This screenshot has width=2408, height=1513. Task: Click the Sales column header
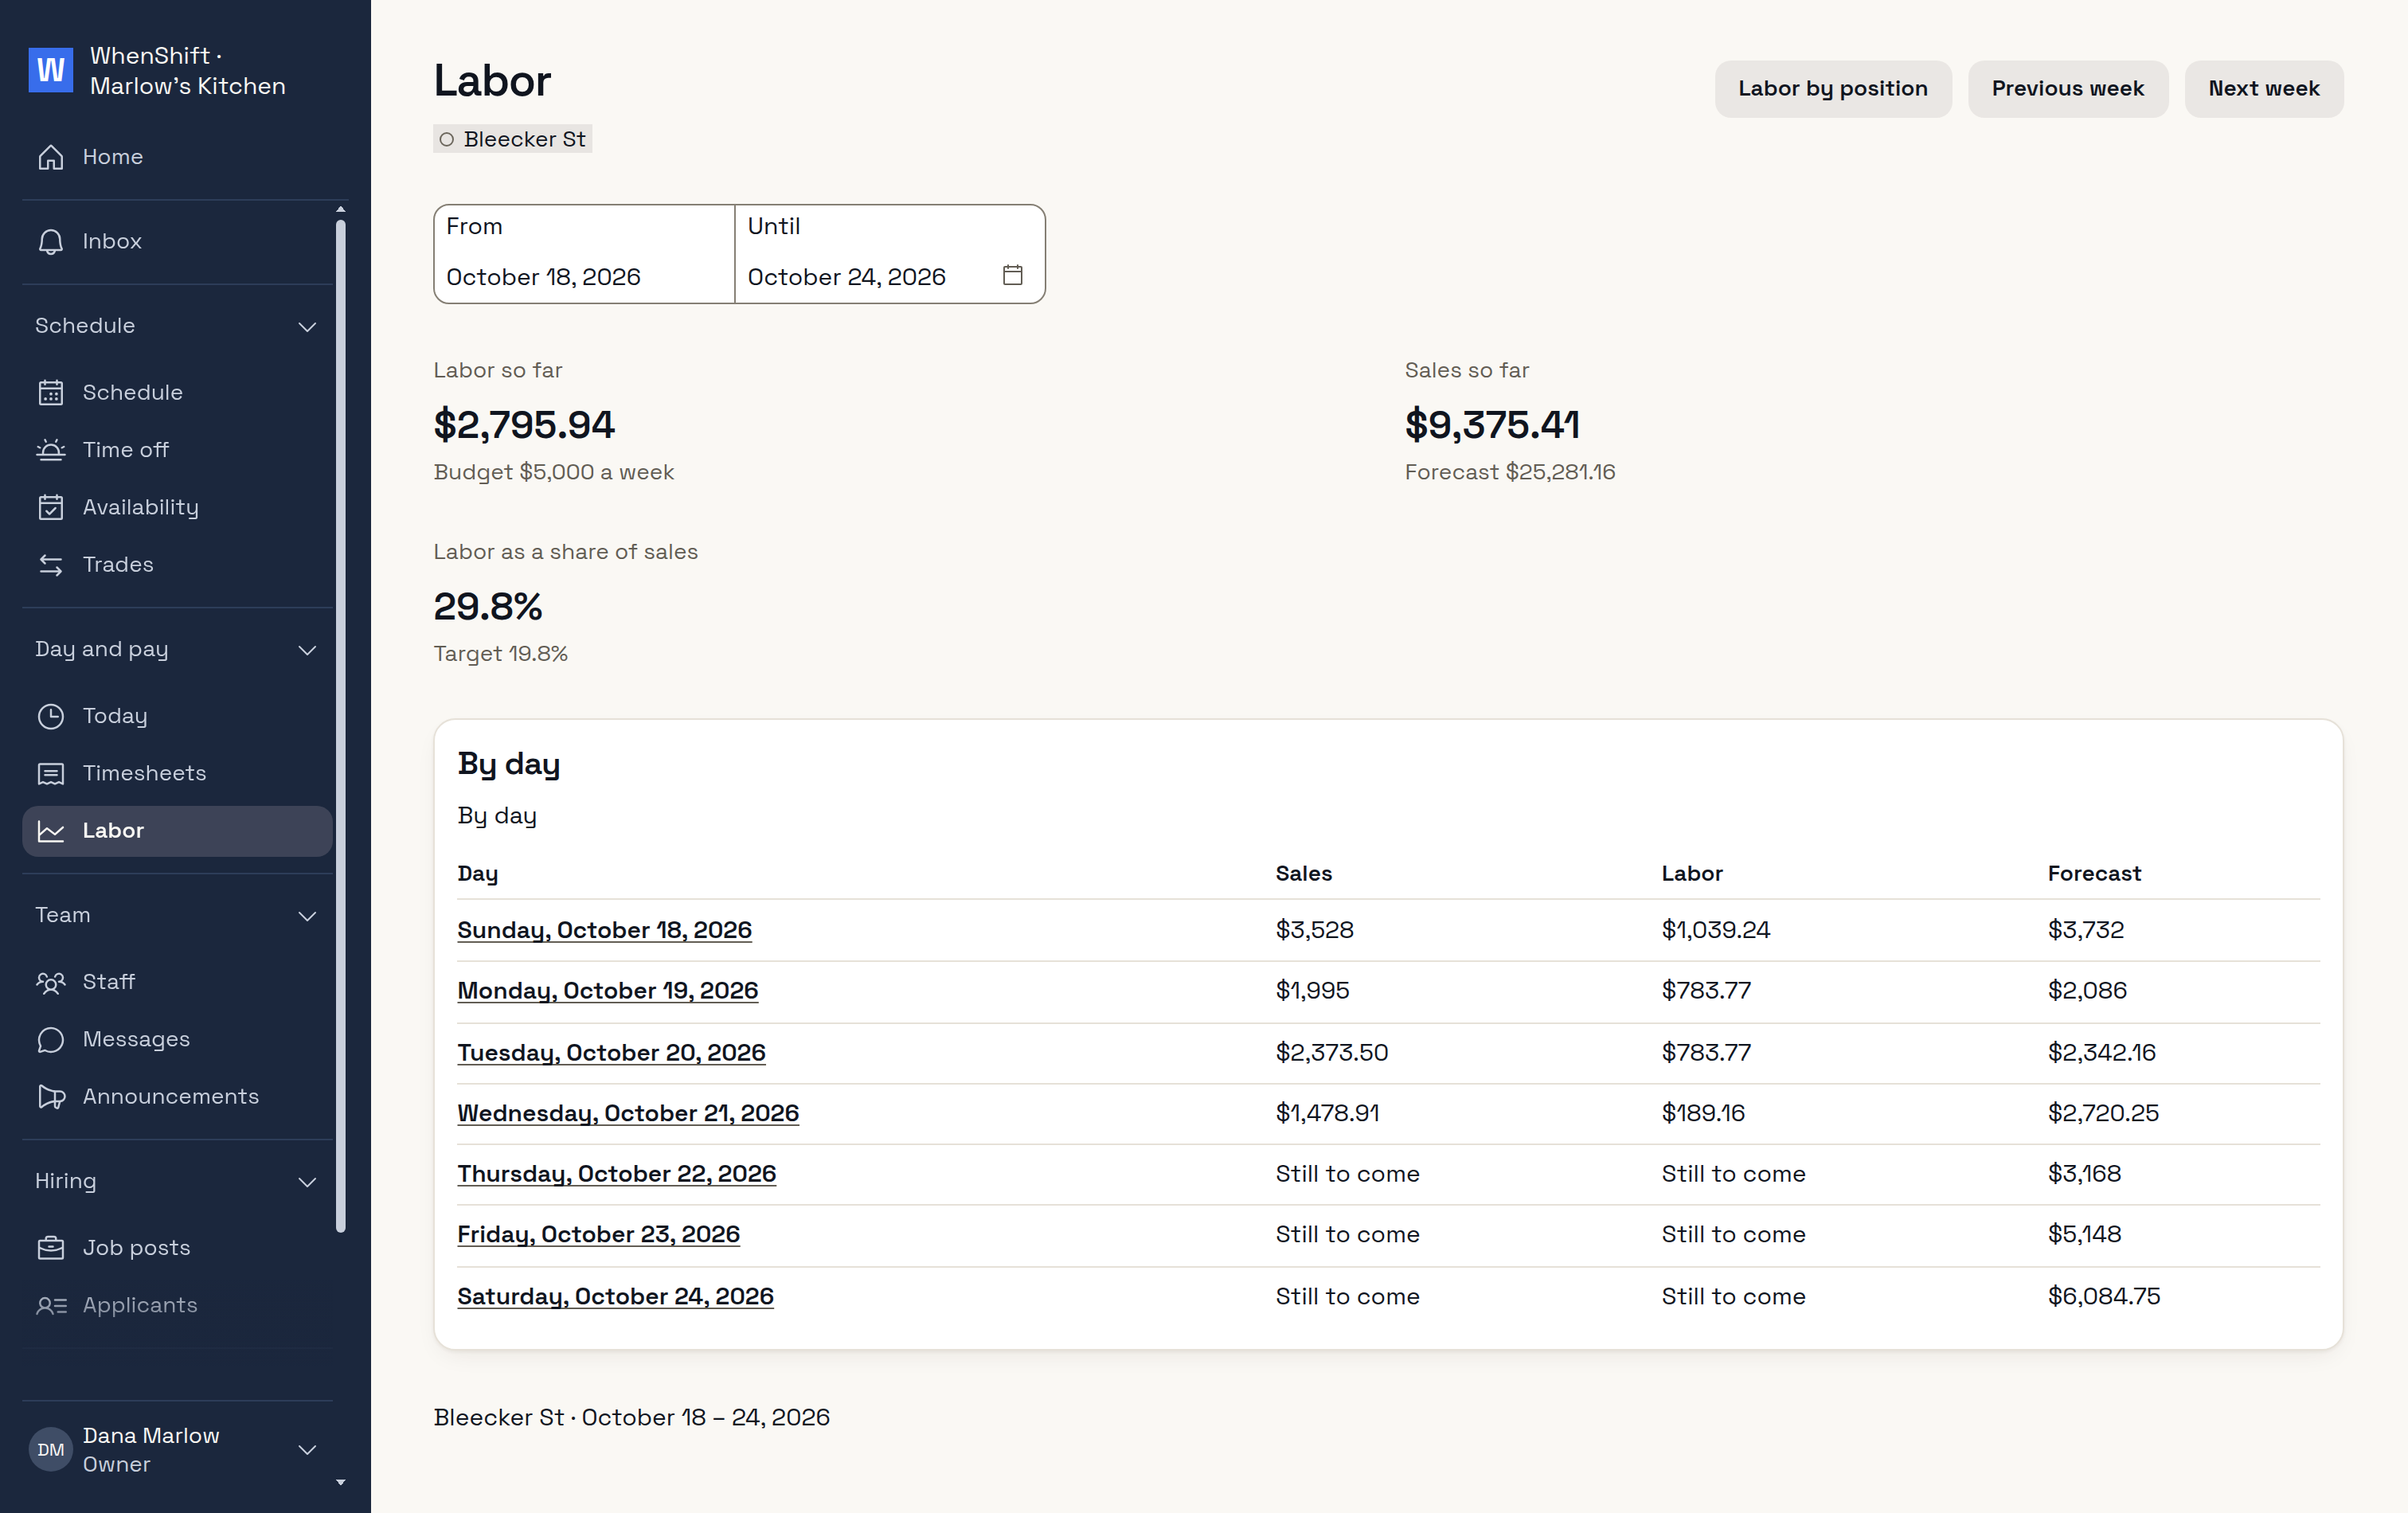tap(1304, 874)
